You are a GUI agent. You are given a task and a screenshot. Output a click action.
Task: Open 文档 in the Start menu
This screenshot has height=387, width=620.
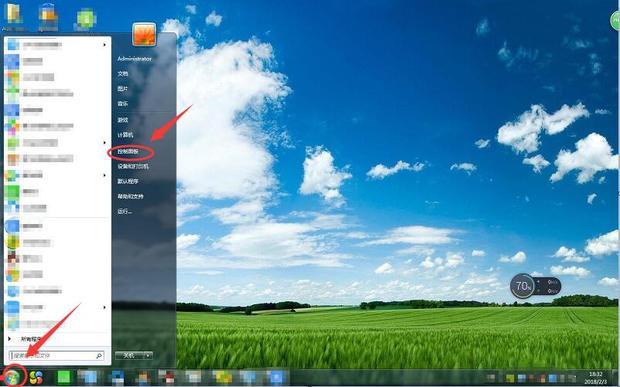click(123, 74)
